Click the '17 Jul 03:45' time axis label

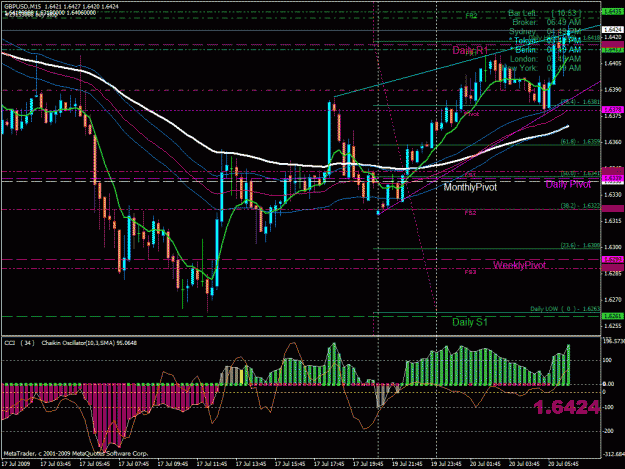56,464
